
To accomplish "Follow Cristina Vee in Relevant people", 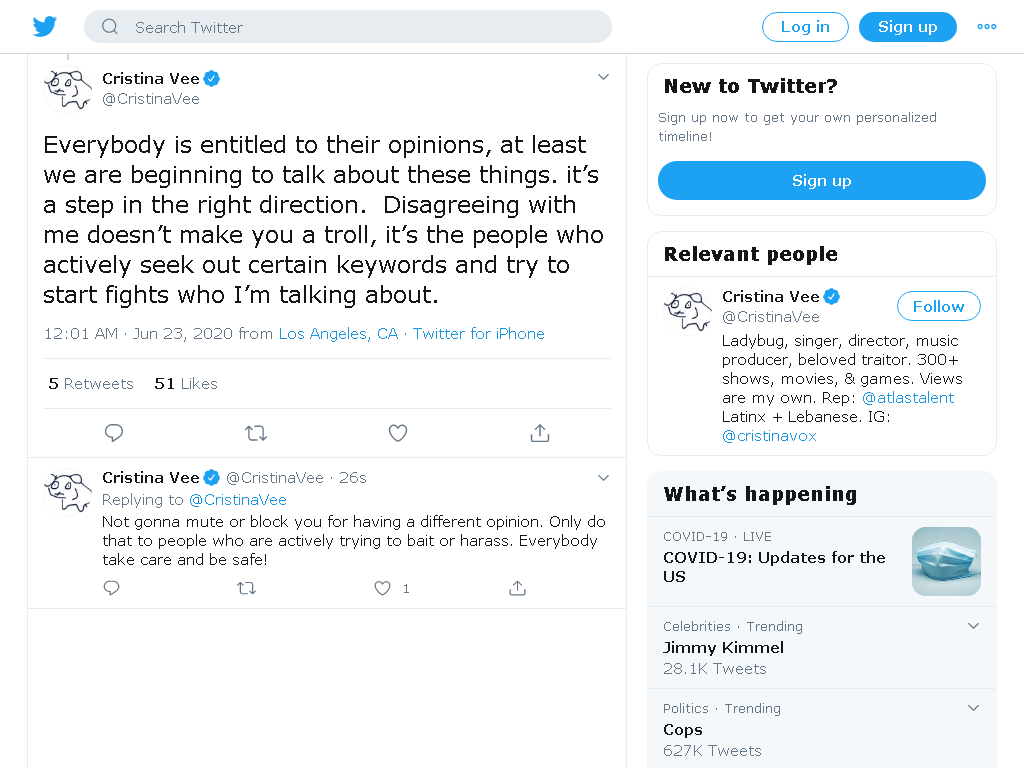I will pyautogui.click(x=938, y=306).
